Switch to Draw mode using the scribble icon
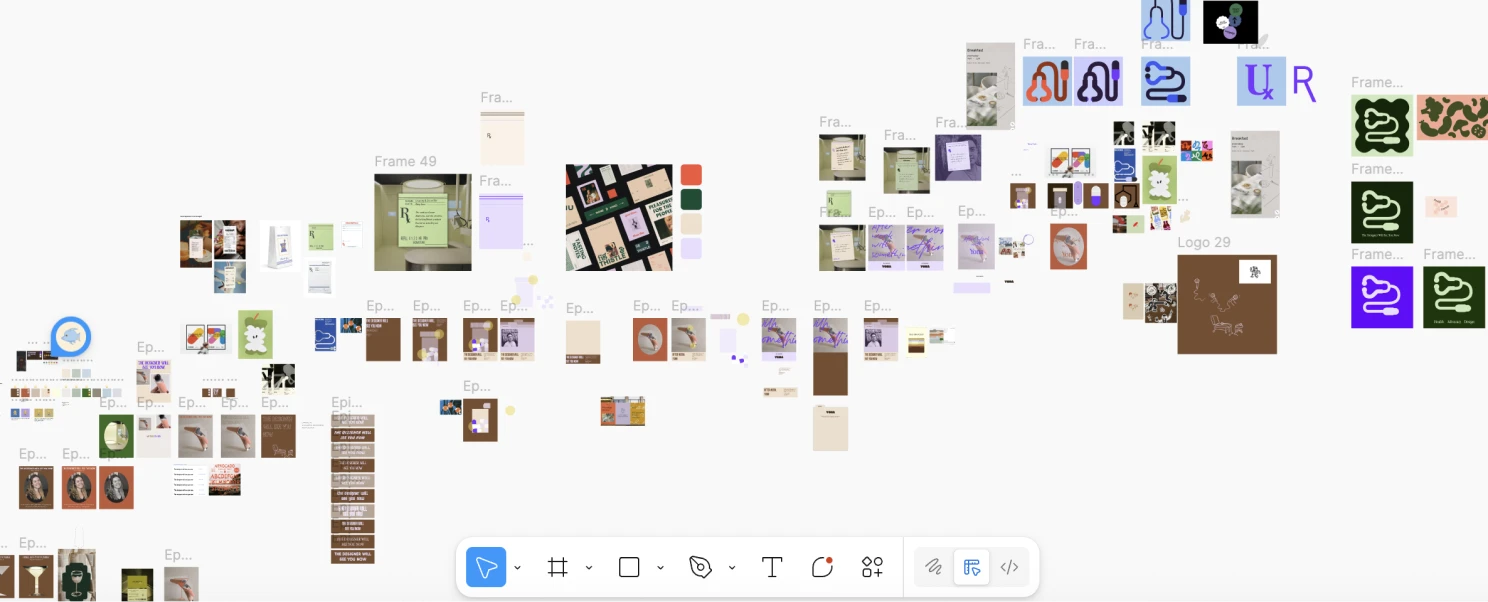The height and width of the screenshot is (602, 1488). click(x=933, y=567)
